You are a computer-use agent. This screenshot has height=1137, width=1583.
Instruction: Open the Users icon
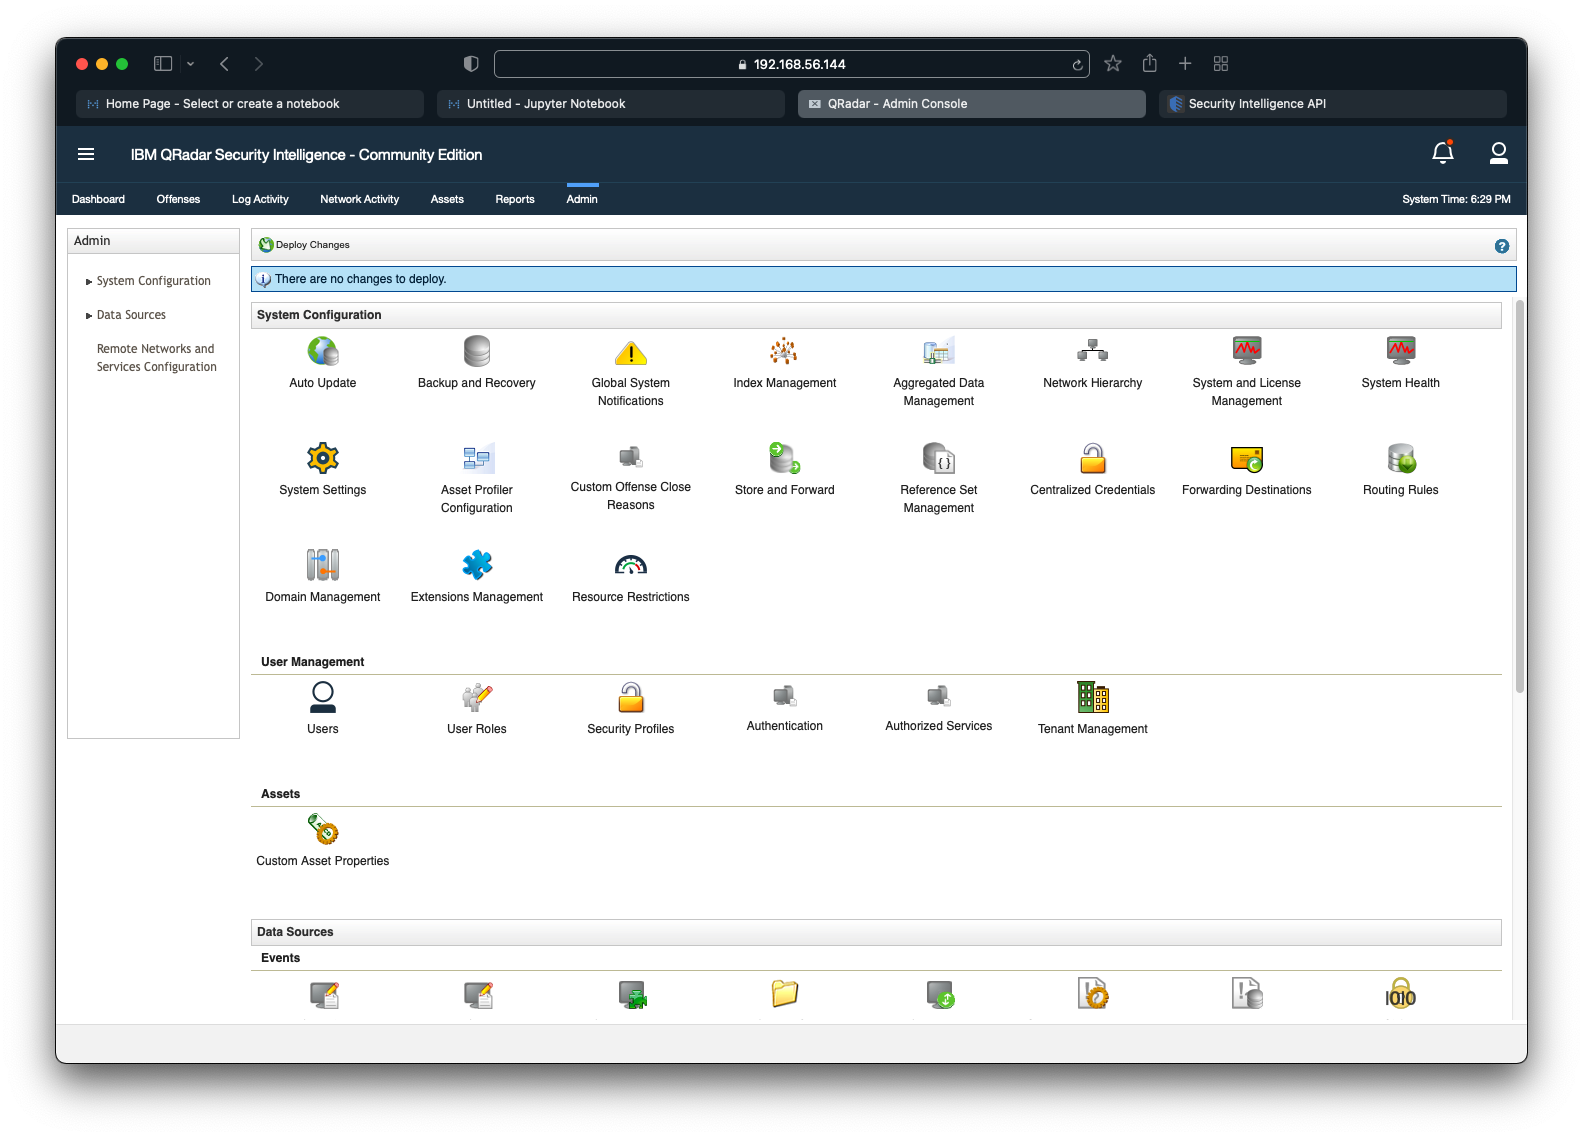[x=323, y=697]
